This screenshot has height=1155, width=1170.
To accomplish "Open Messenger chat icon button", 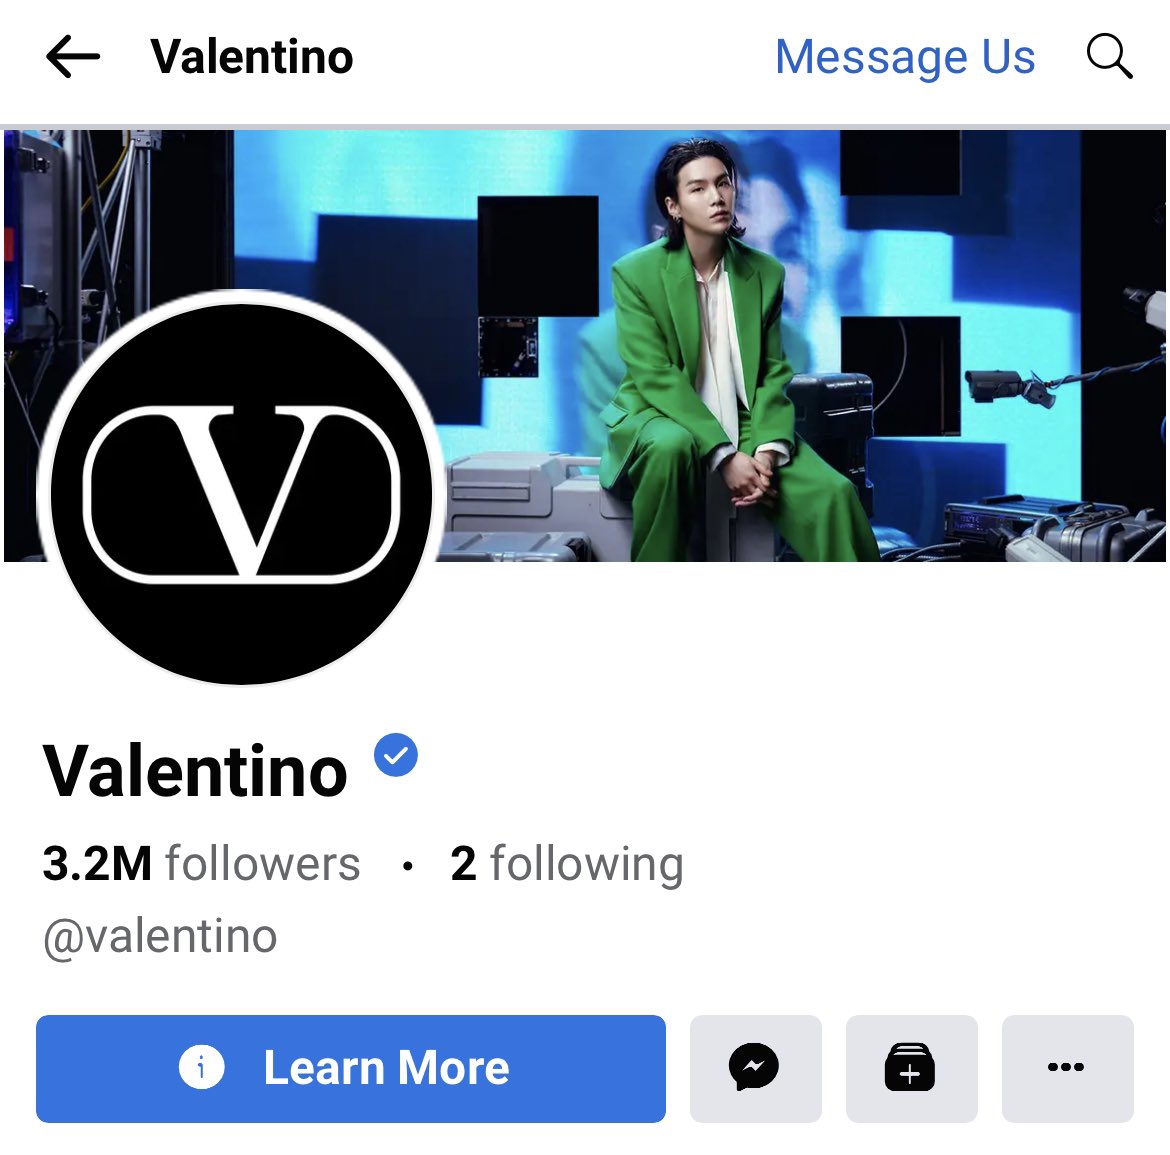I will (x=755, y=1068).
